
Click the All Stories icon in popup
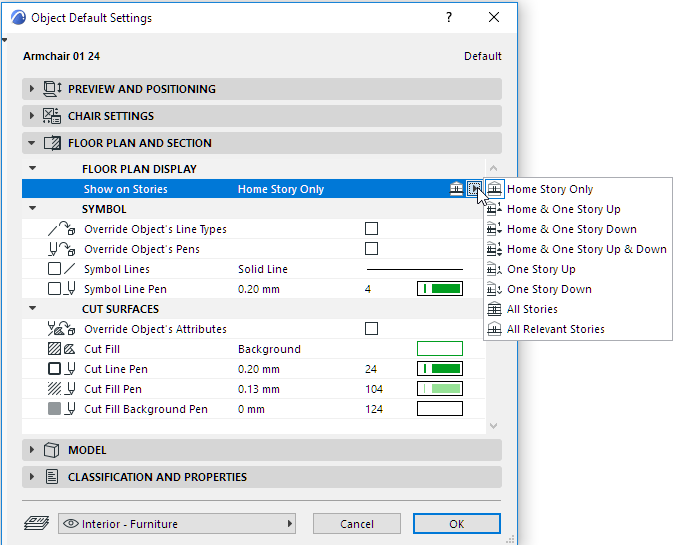494,309
